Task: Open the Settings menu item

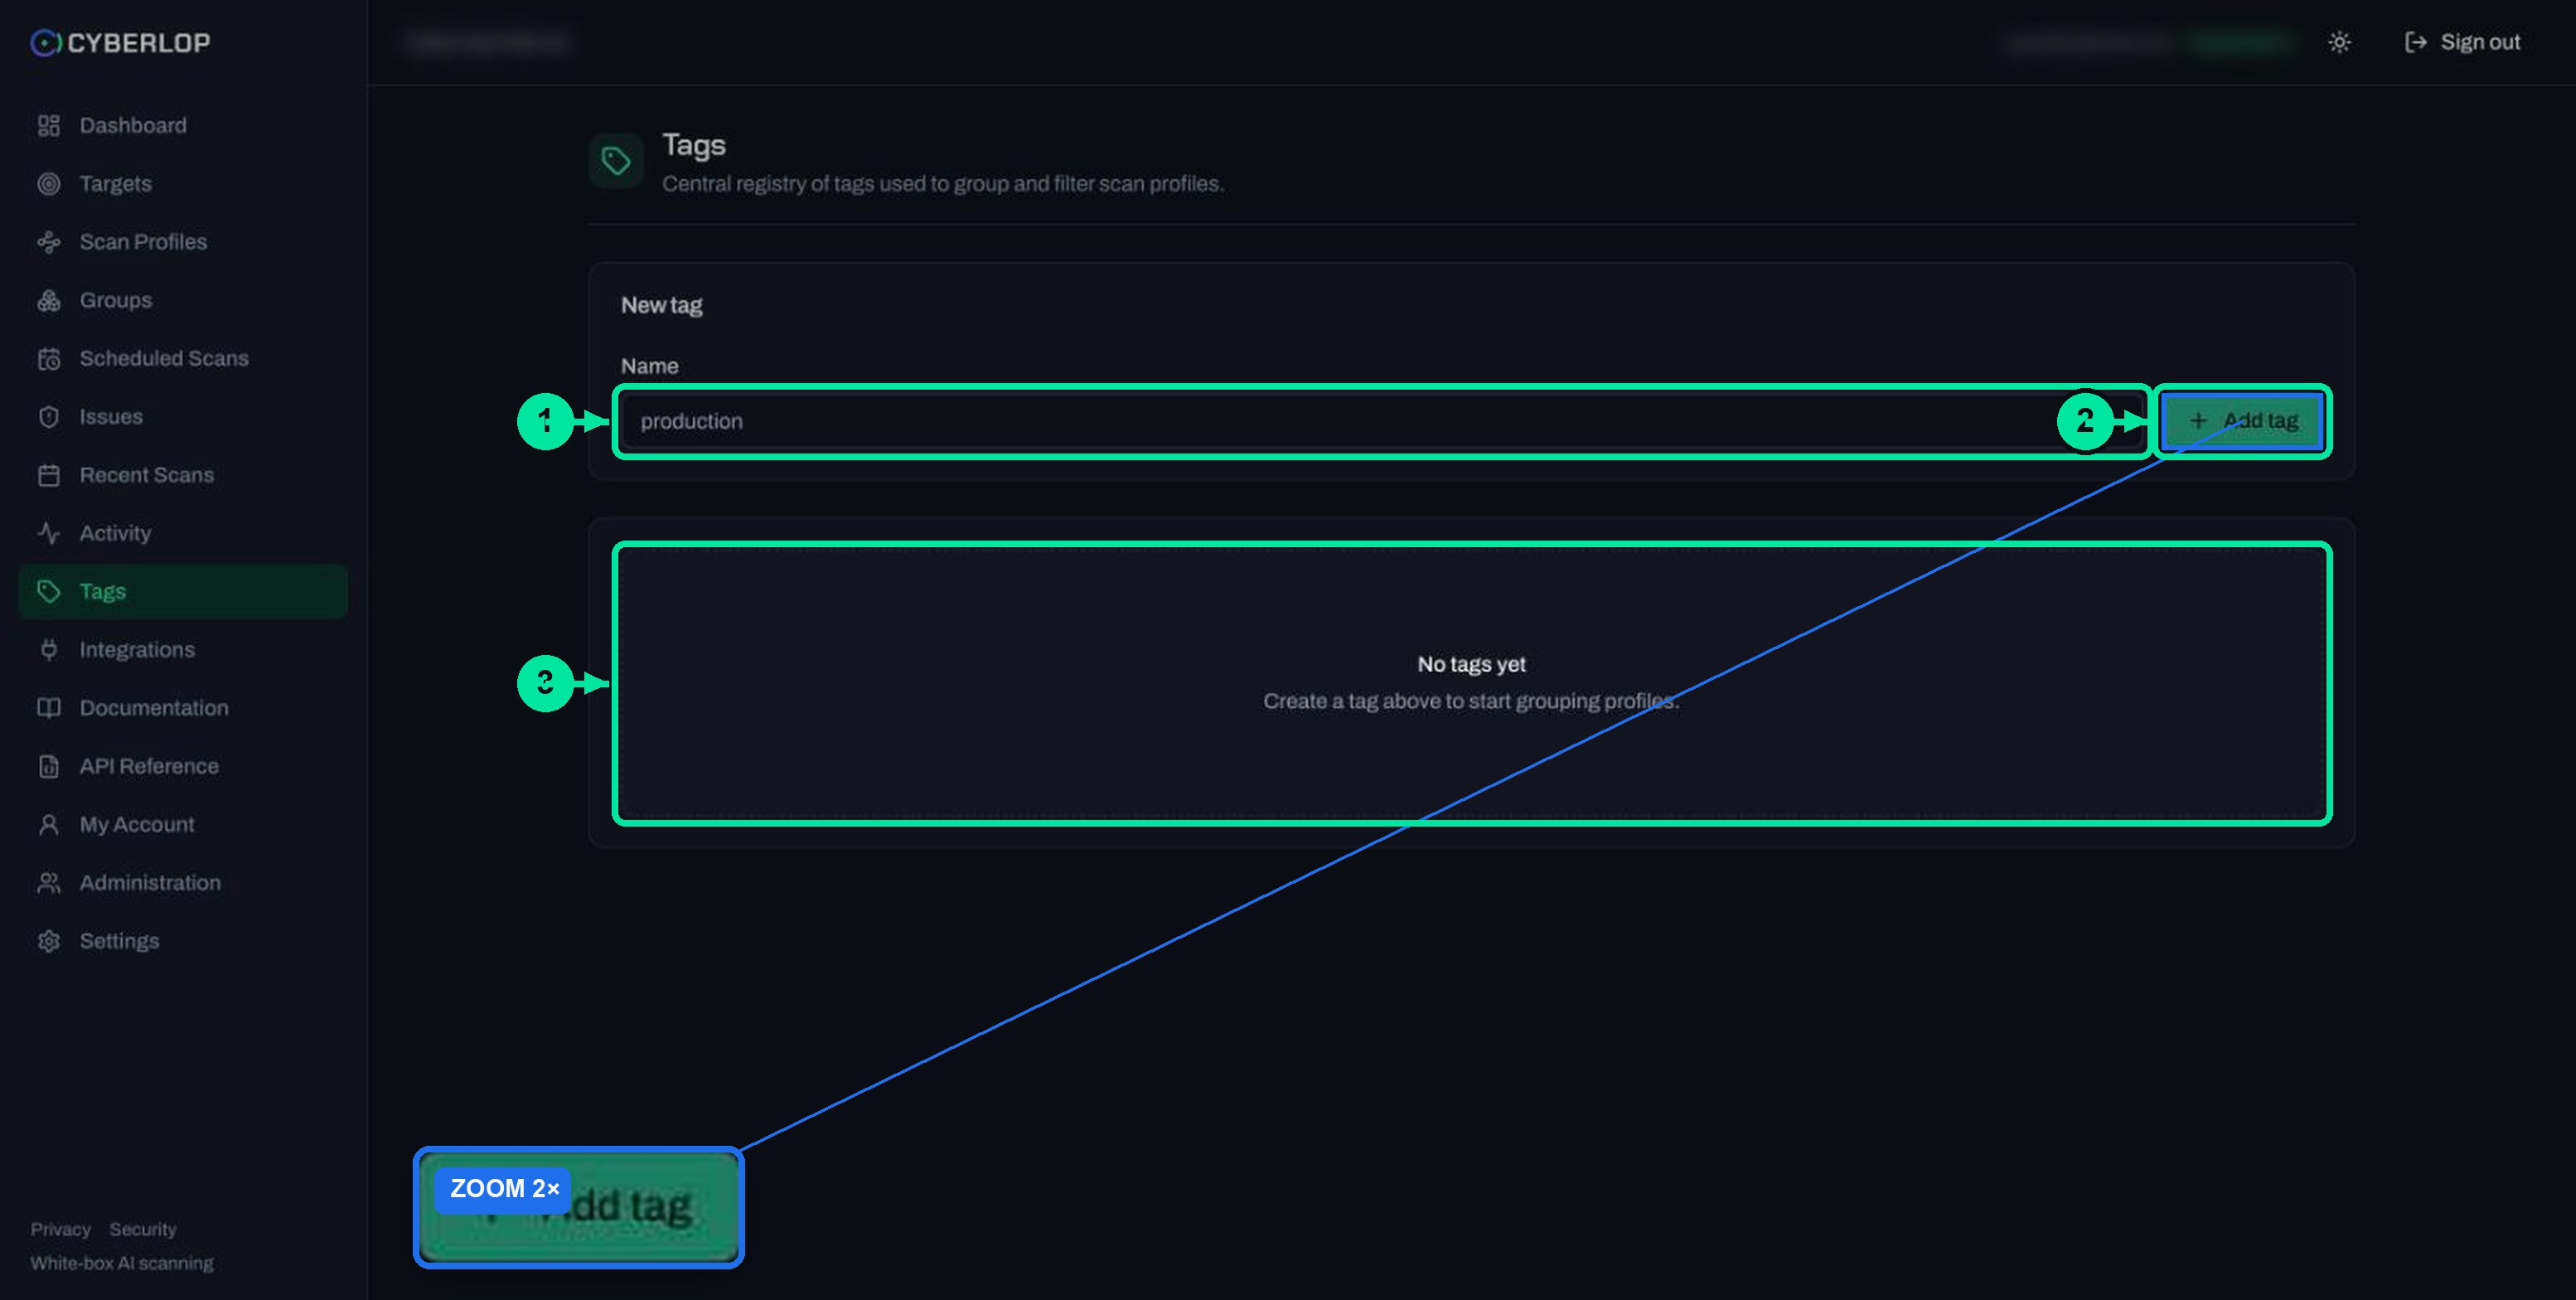Action: click(x=183, y=941)
